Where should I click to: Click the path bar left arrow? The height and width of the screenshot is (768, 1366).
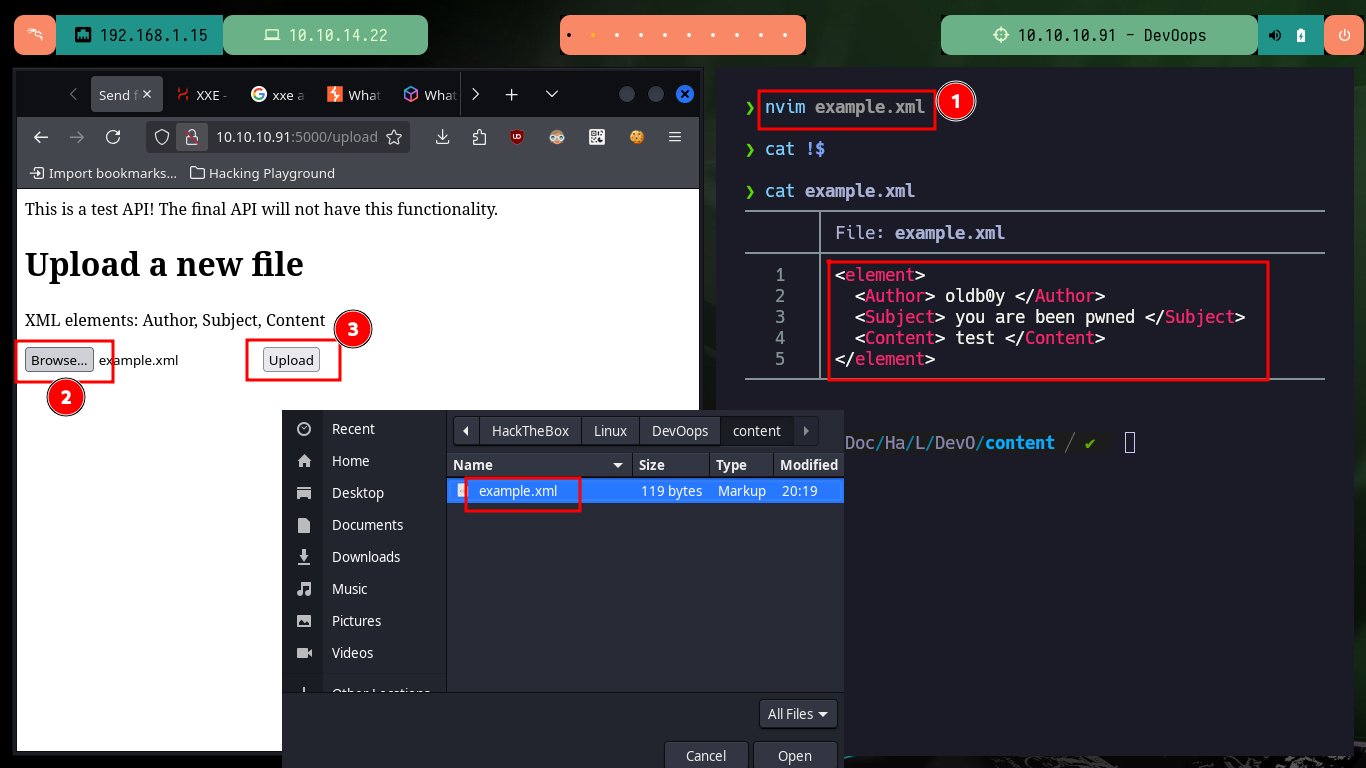(x=466, y=431)
